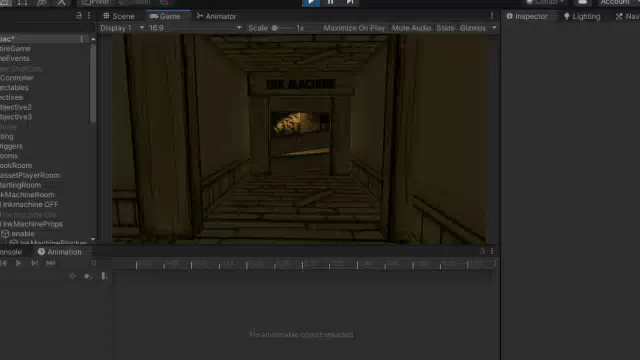Screen dimensions: 640x360
Task: Click the Step frame button
Action: tap(350, 2)
